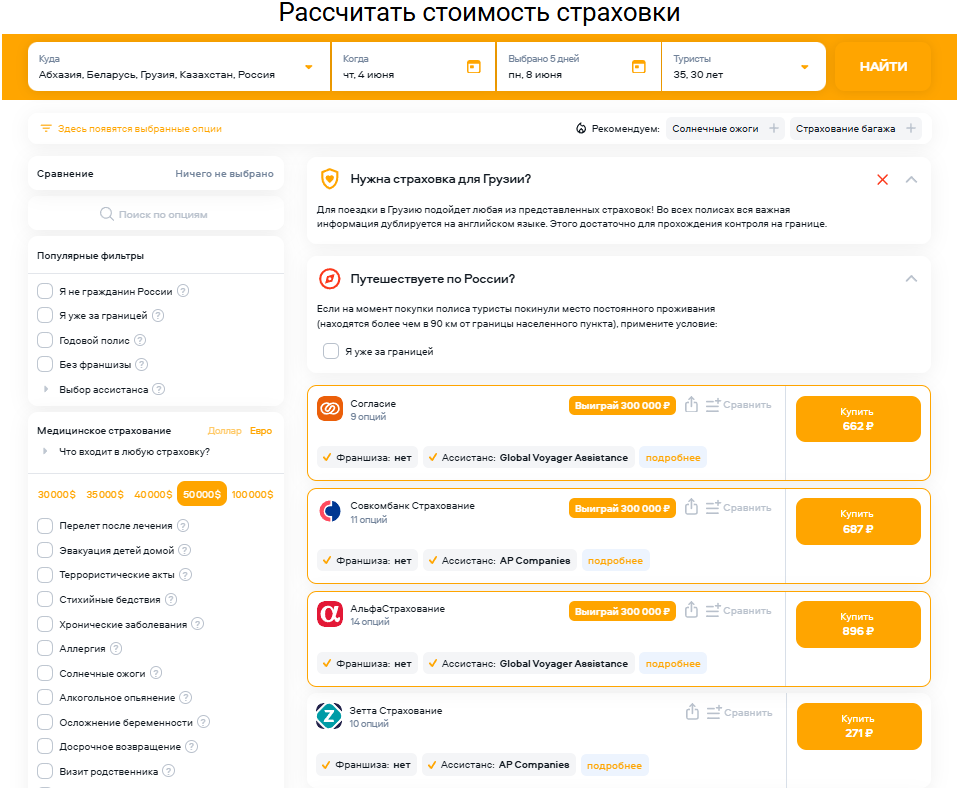Buy the АльфаСтрахование policy for 896 ₽
This screenshot has height=788, width=962.
(858, 624)
